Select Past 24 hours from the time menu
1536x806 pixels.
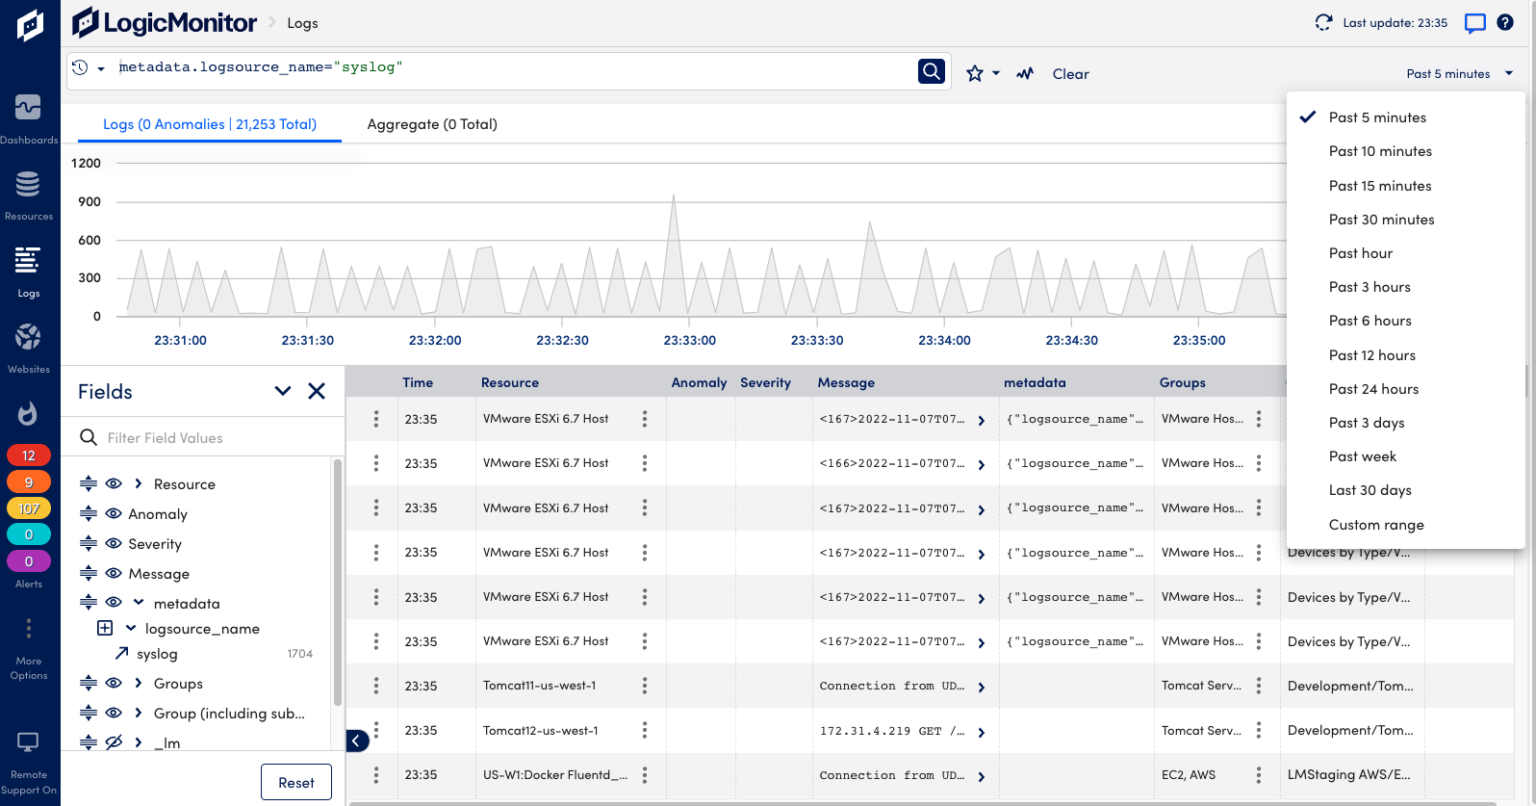[1373, 388]
